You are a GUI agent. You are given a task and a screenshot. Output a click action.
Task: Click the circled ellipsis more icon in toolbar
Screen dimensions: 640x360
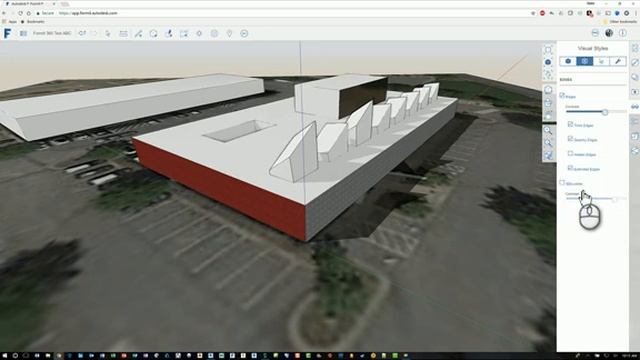(x=244, y=33)
